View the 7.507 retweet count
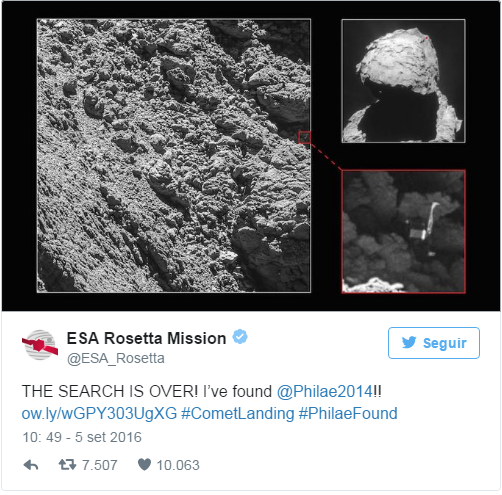The height and width of the screenshot is (495, 502). pyautogui.click(x=100, y=465)
